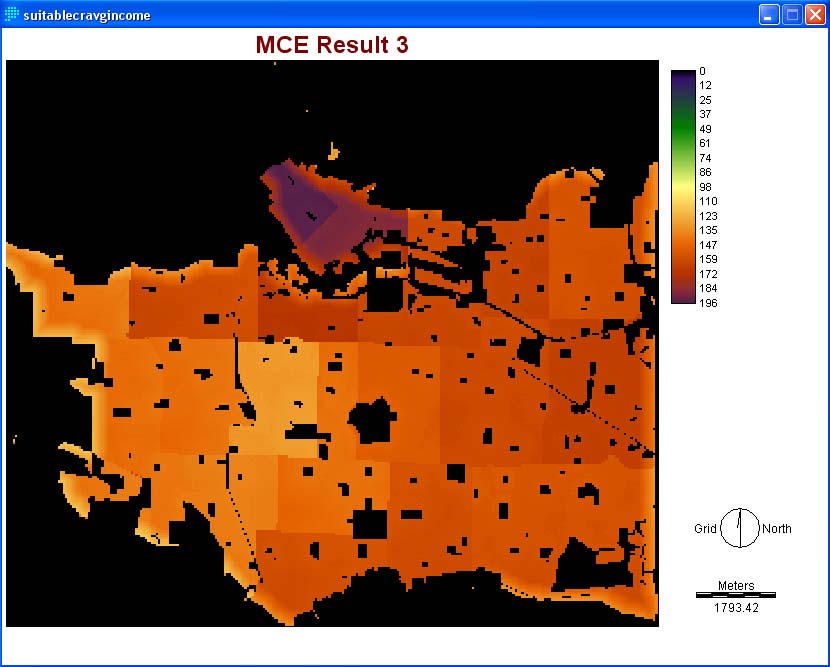830x667 pixels.
Task: Click the scale bar graphic
Action: (735, 595)
